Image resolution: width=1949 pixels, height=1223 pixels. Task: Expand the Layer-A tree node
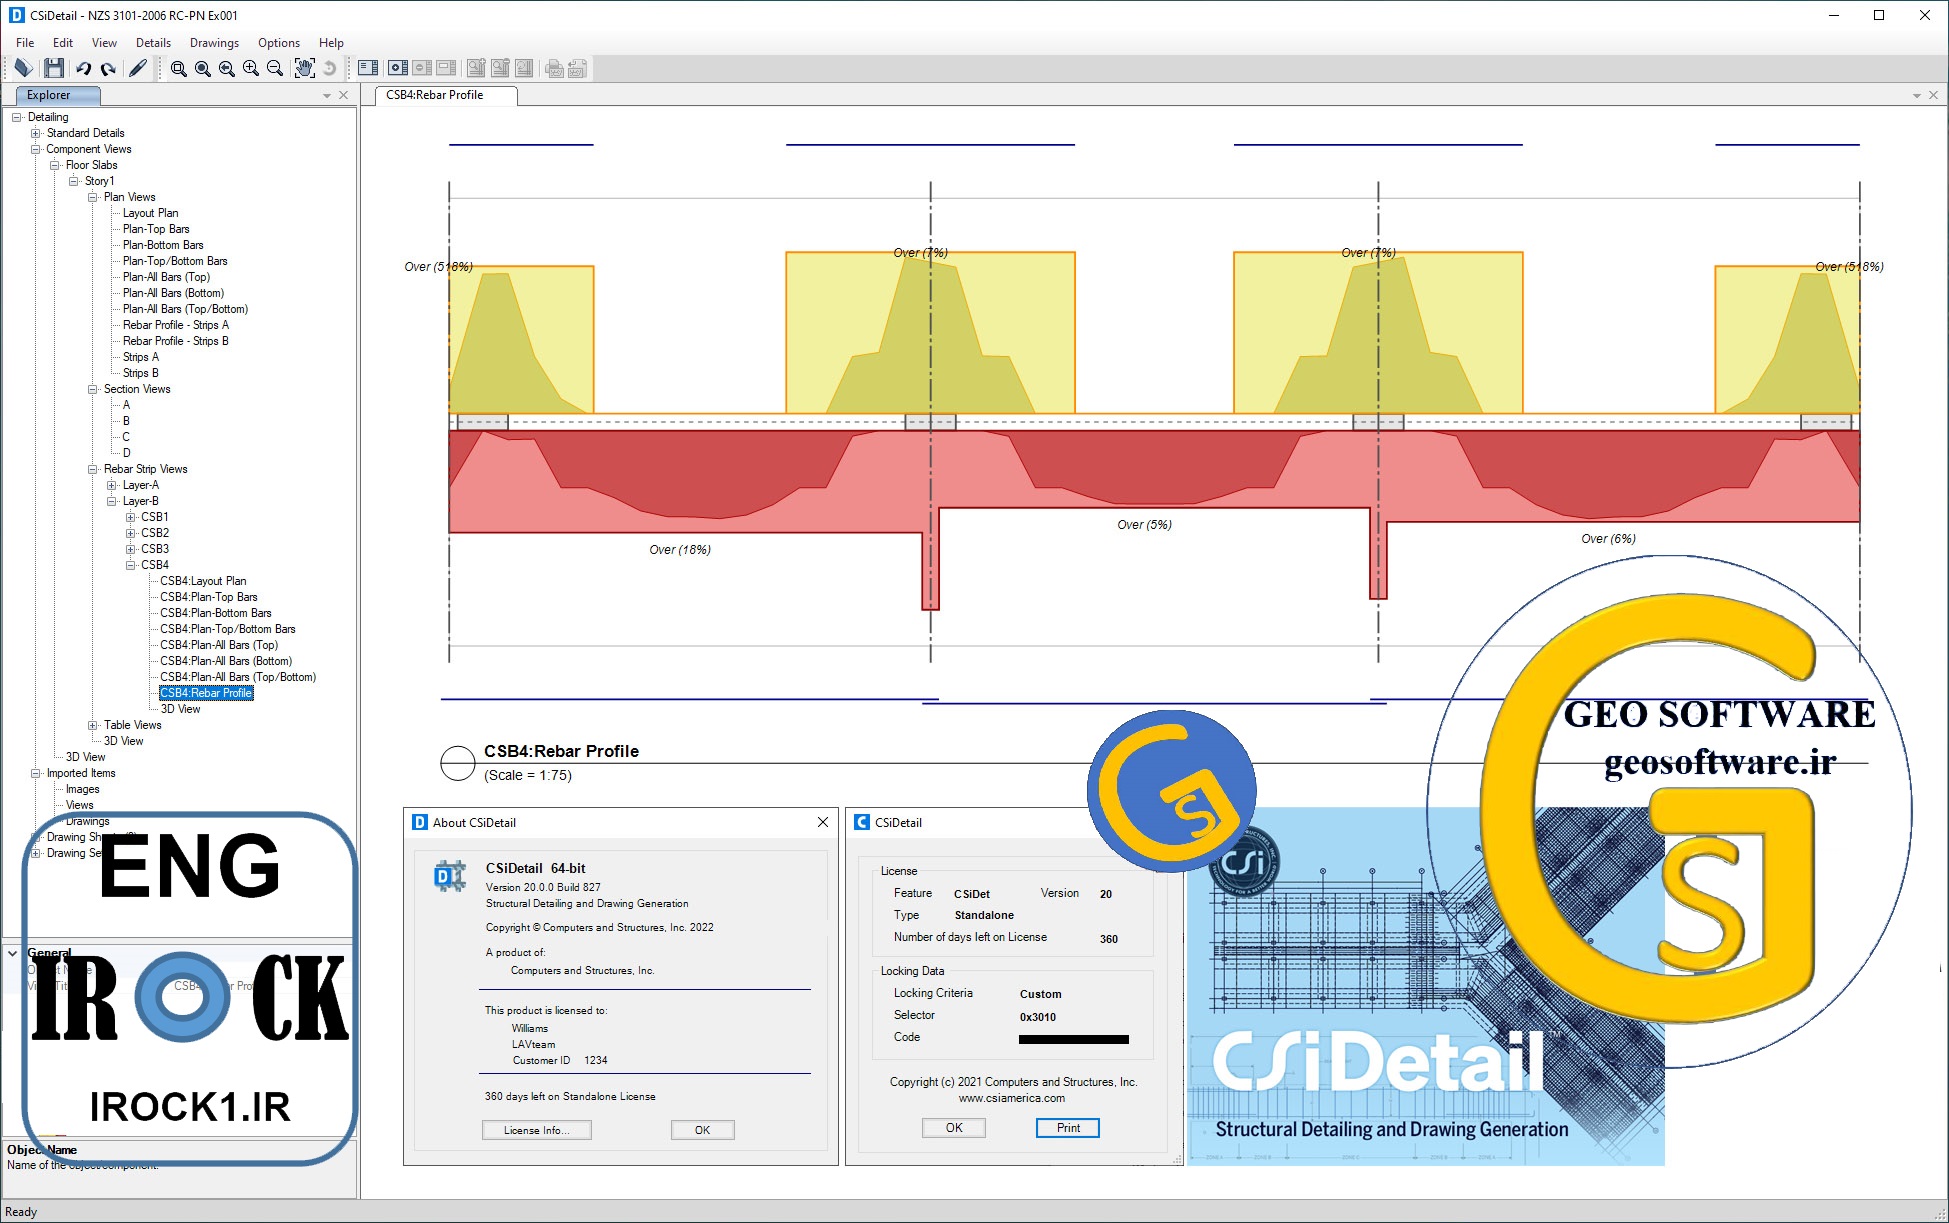[112, 485]
